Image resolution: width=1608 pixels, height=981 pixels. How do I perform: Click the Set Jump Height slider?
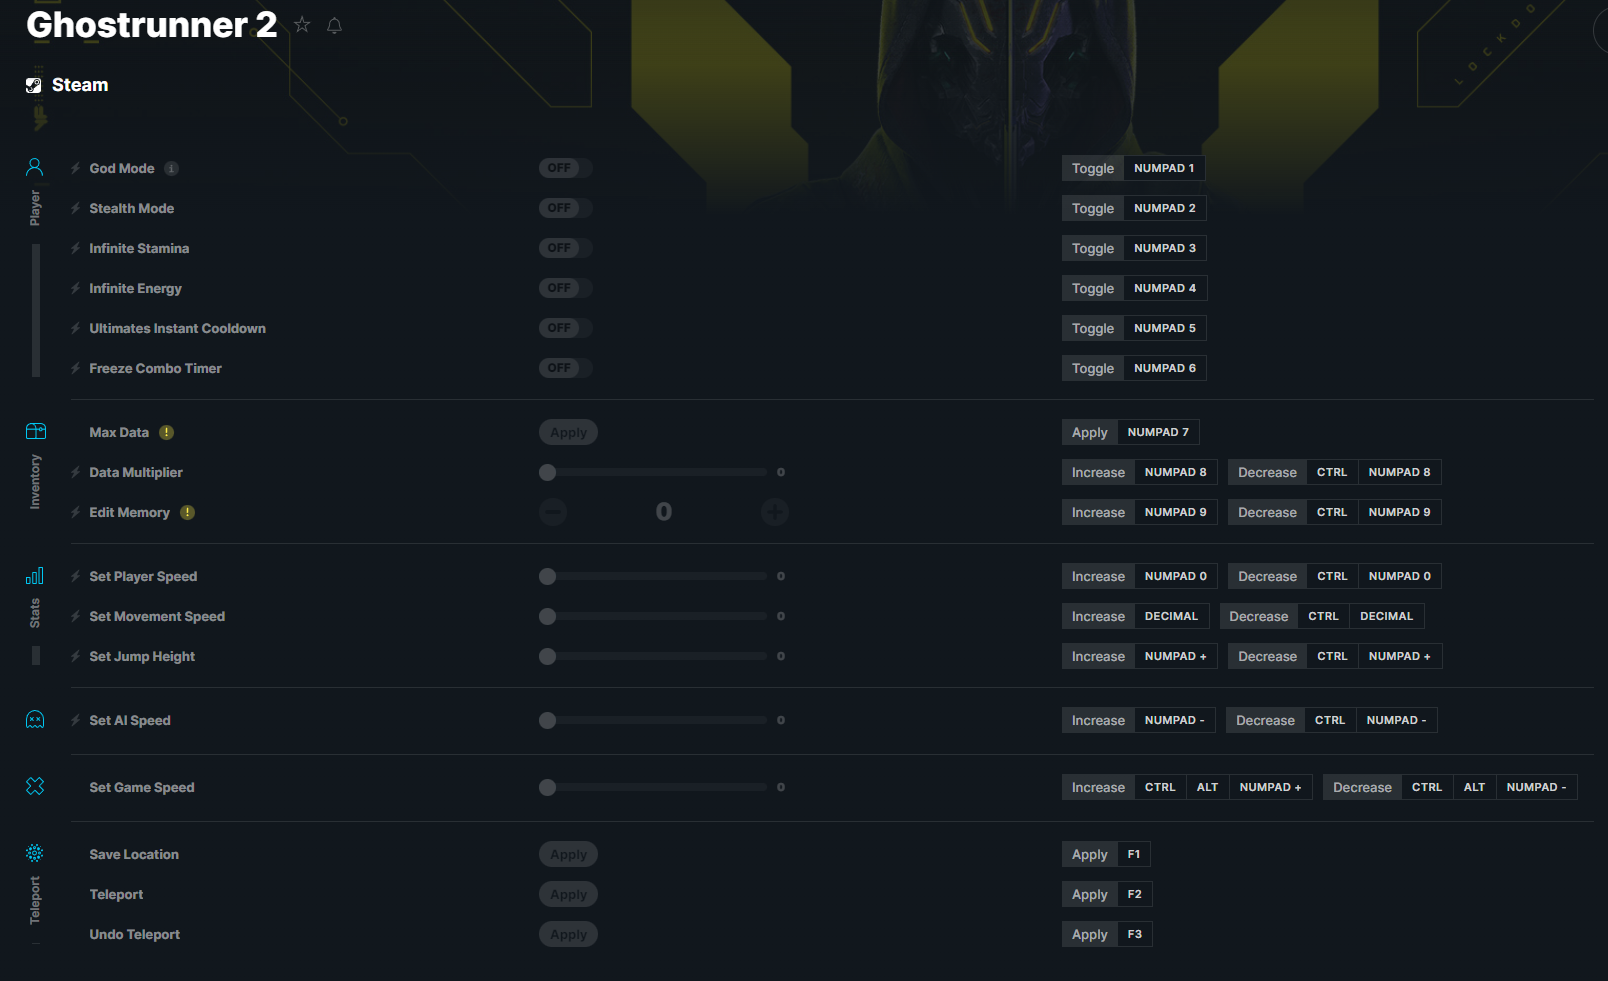[653, 656]
